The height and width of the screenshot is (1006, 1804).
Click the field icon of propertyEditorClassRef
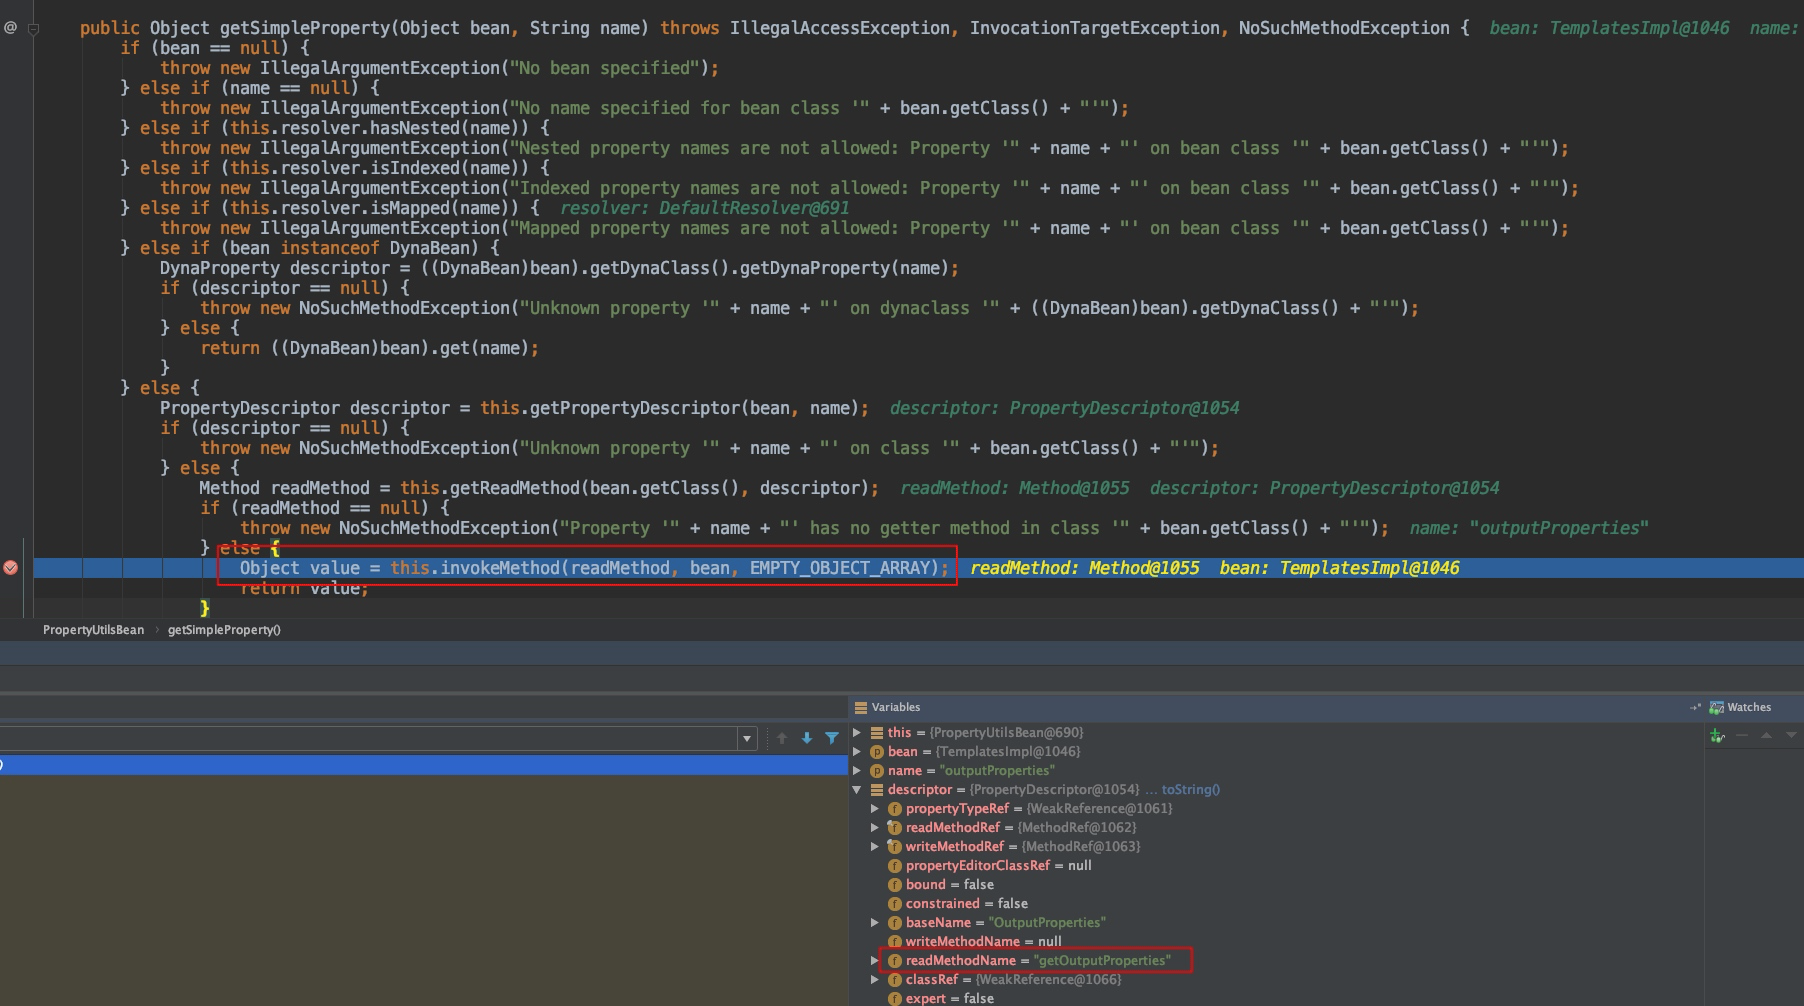click(895, 866)
